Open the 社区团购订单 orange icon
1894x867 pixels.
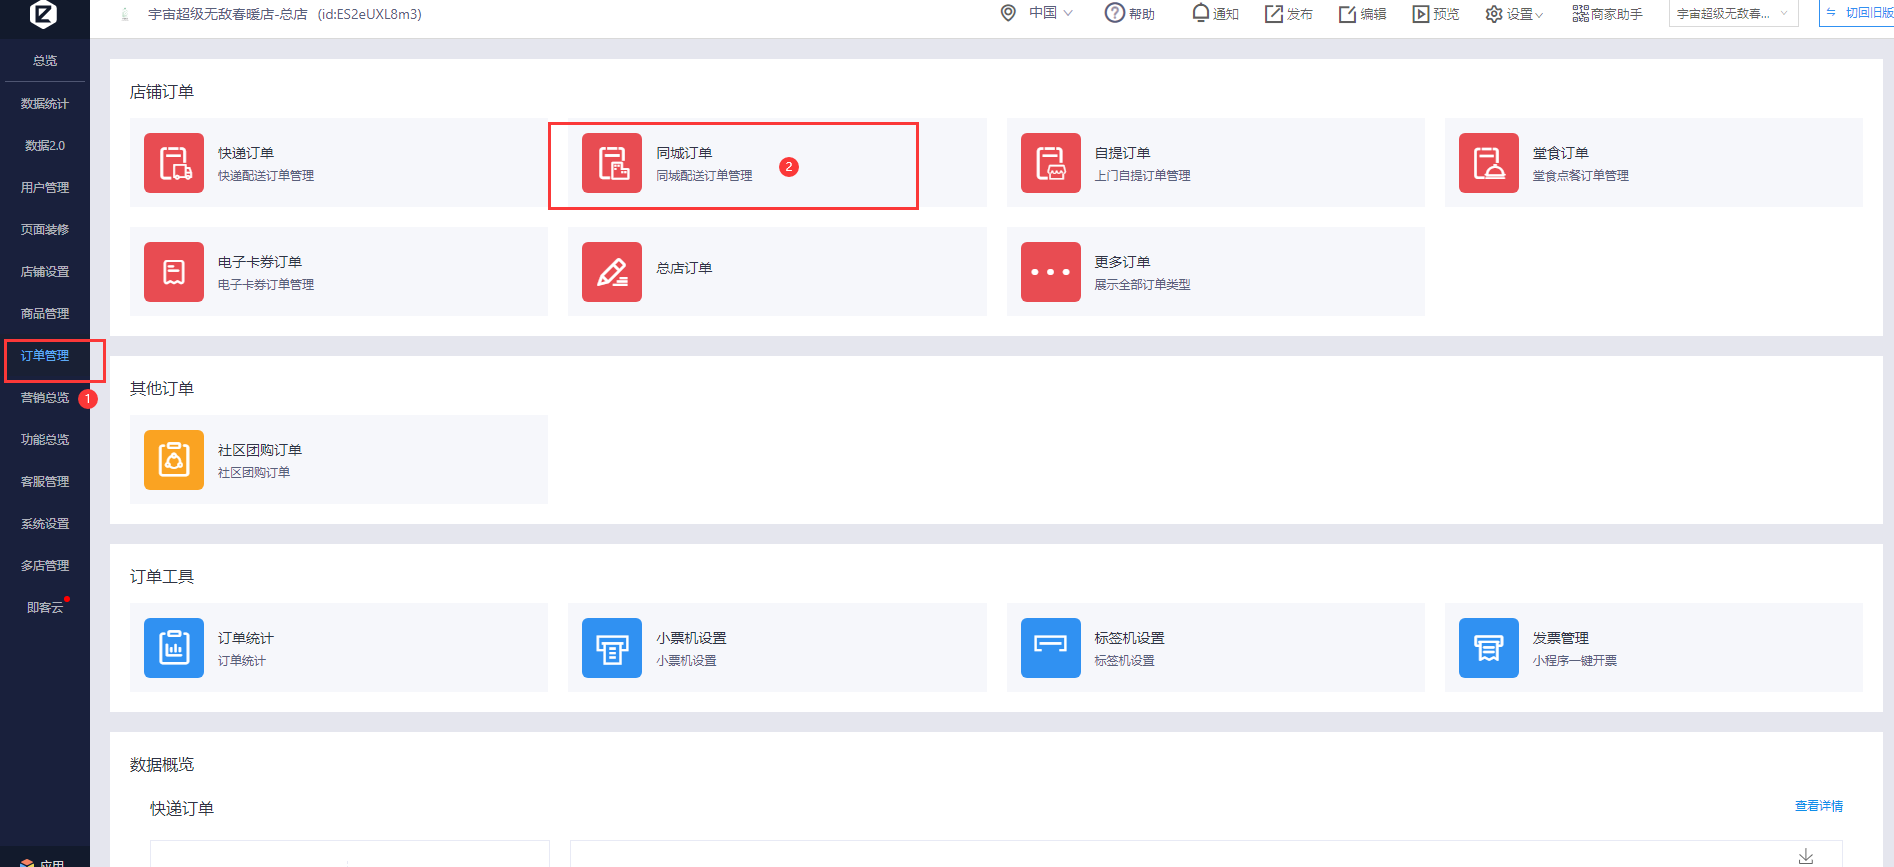click(174, 460)
